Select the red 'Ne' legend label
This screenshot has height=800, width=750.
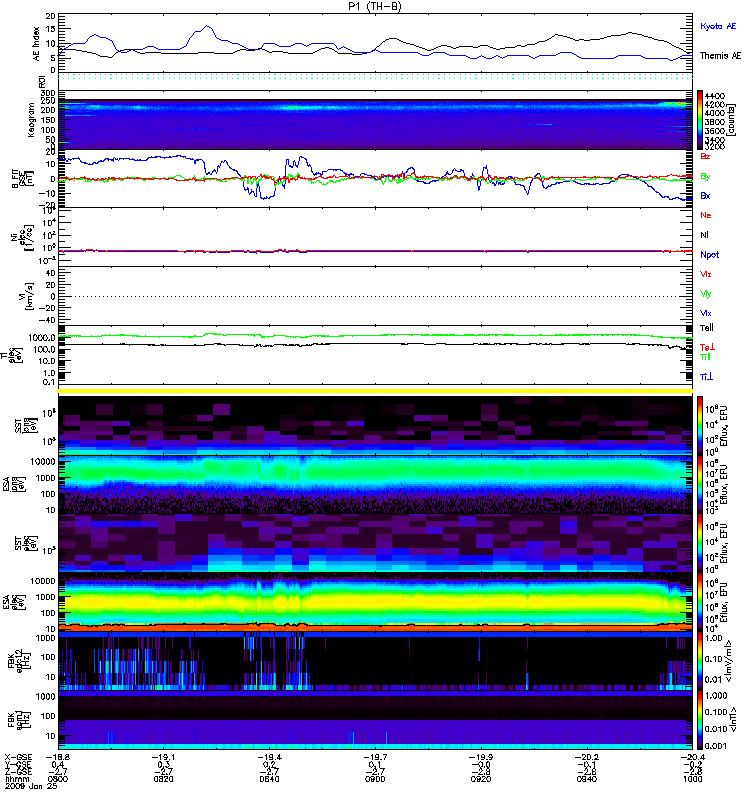705,215
